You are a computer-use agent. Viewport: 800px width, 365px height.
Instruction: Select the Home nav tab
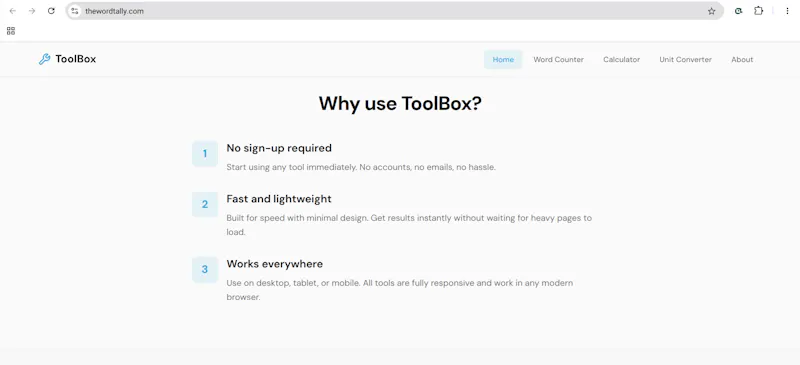tap(503, 59)
